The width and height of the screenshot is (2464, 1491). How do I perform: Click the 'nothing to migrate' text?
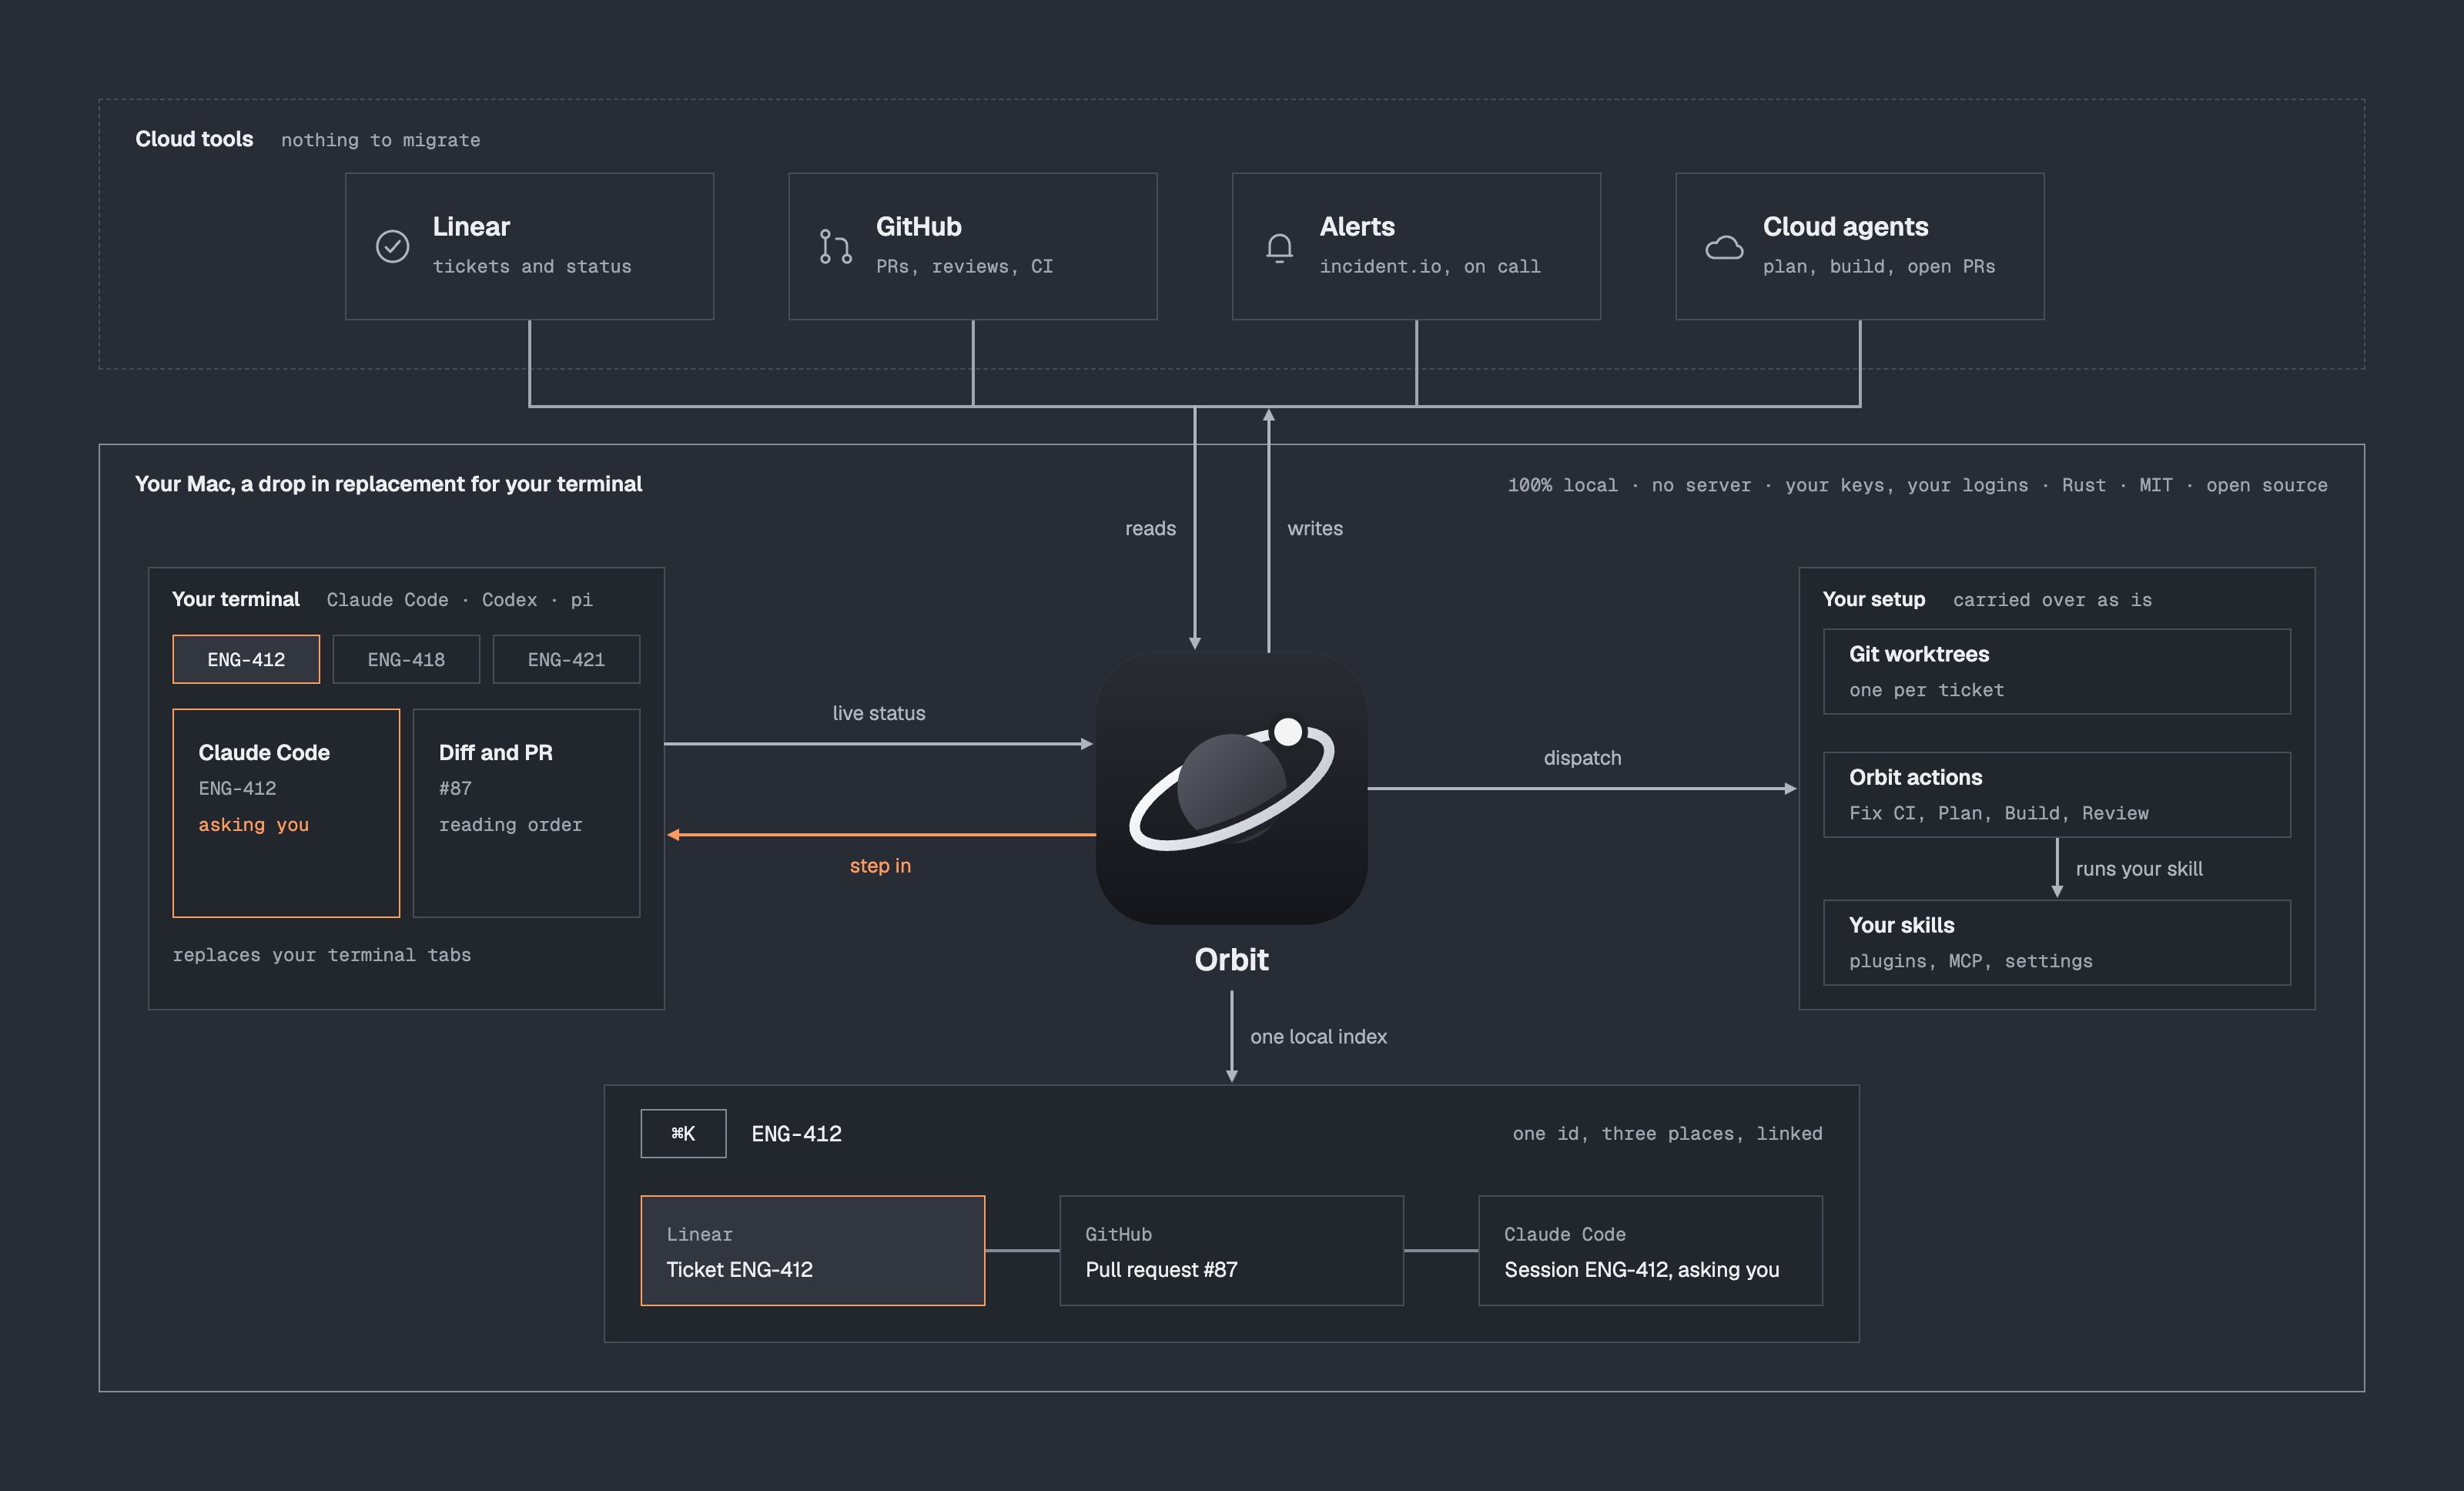380,140
